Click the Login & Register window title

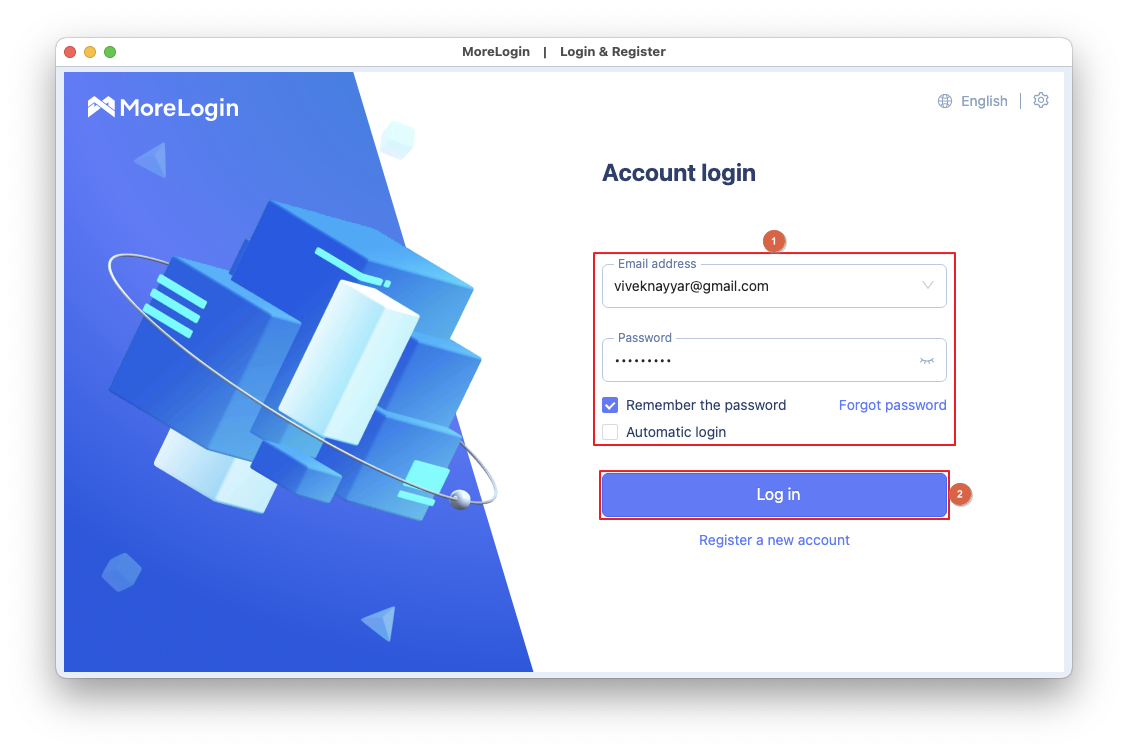click(x=612, y=52)
